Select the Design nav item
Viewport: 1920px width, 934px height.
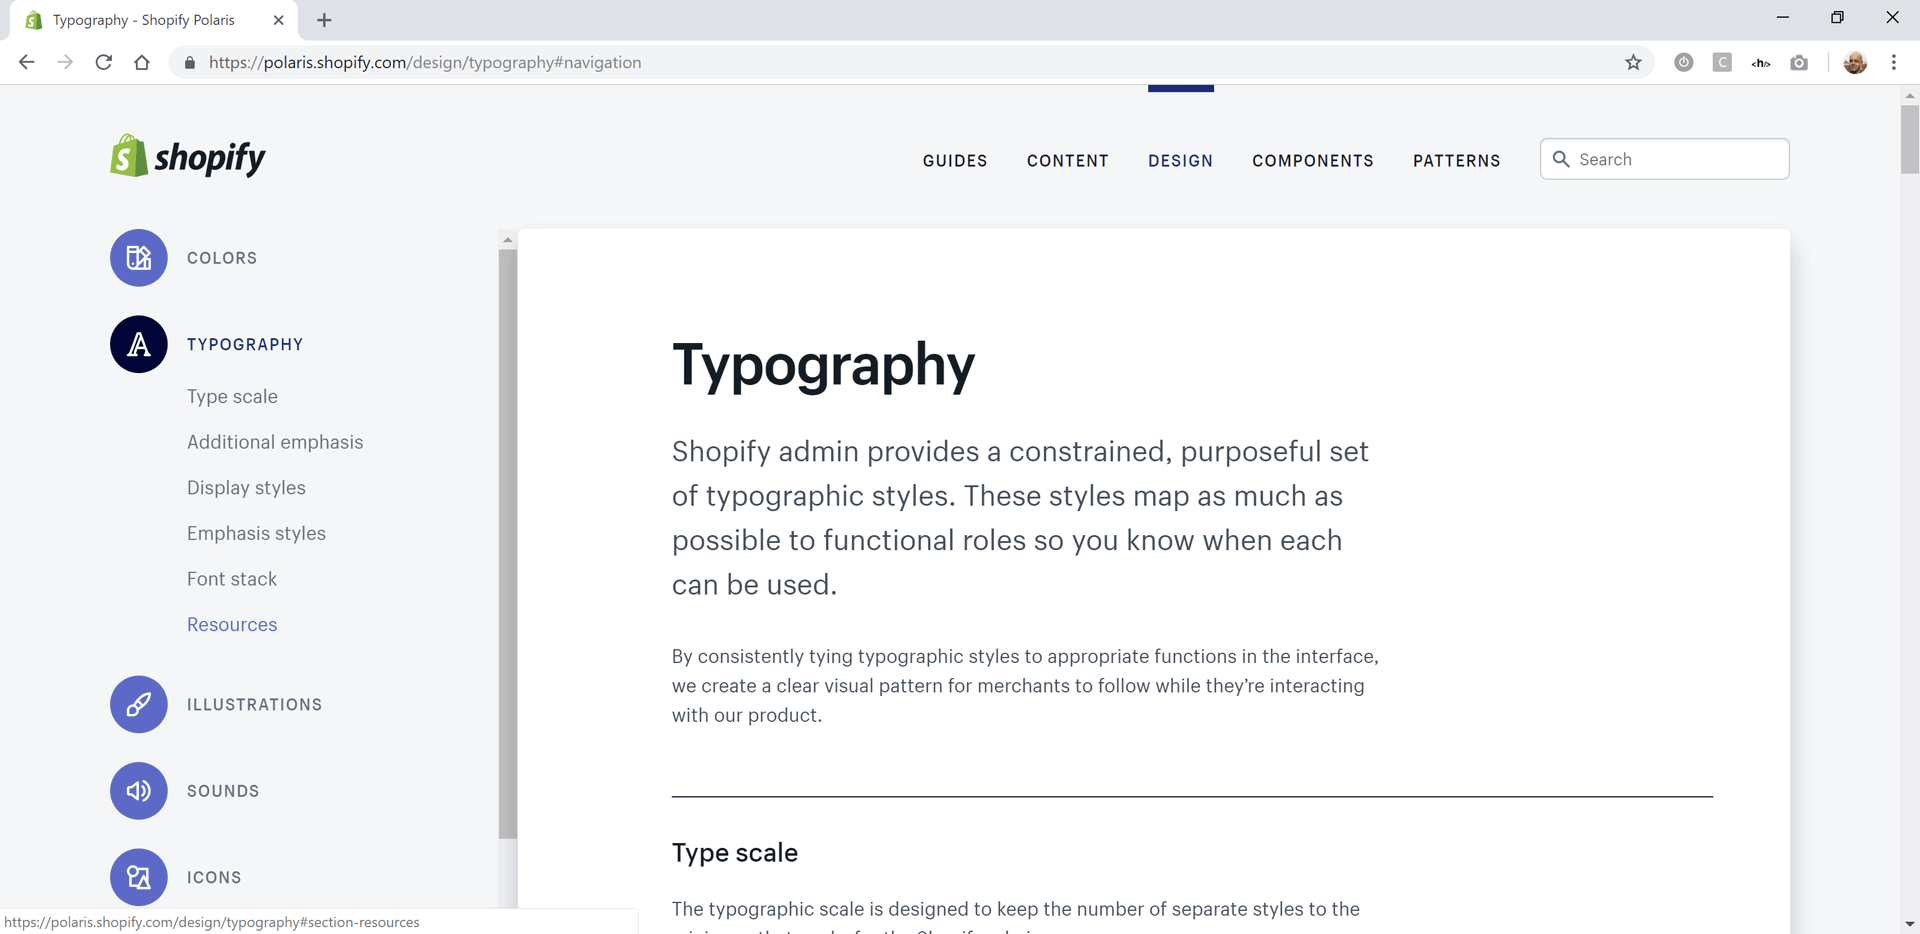point(1180,161)
